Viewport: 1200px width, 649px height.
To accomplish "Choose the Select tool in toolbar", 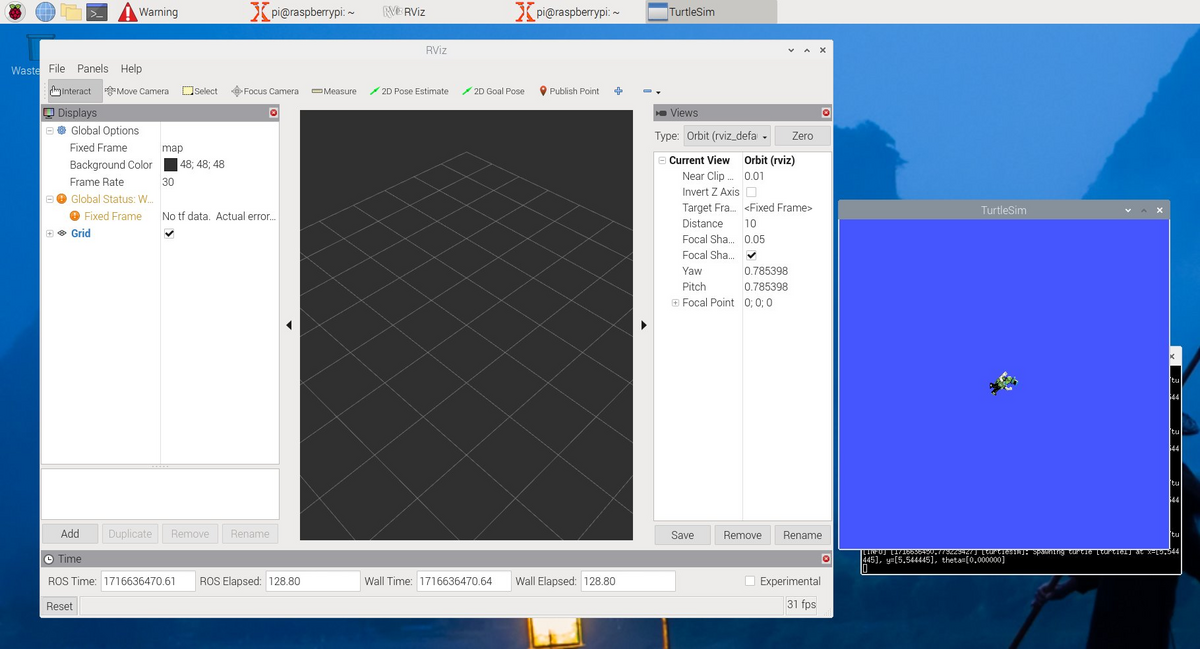I will (200, 91).
